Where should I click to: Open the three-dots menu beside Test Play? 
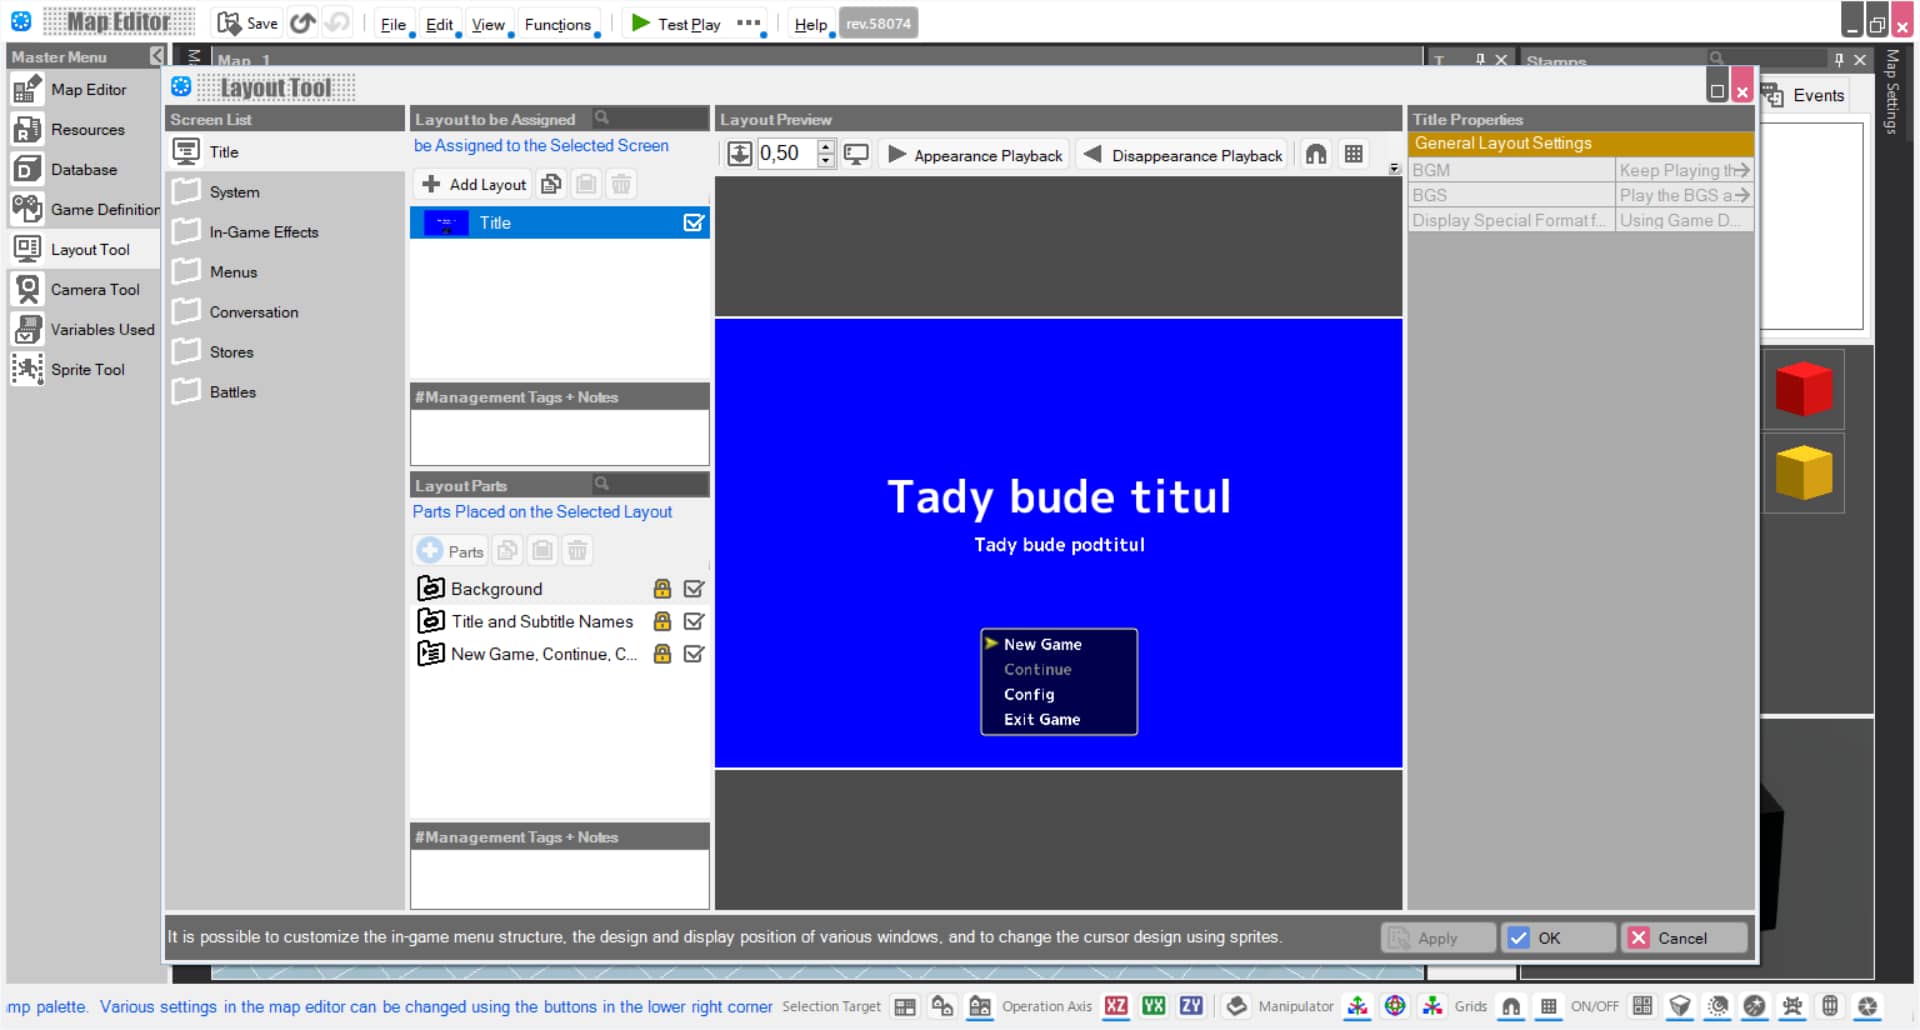click(x=748, y=23)
